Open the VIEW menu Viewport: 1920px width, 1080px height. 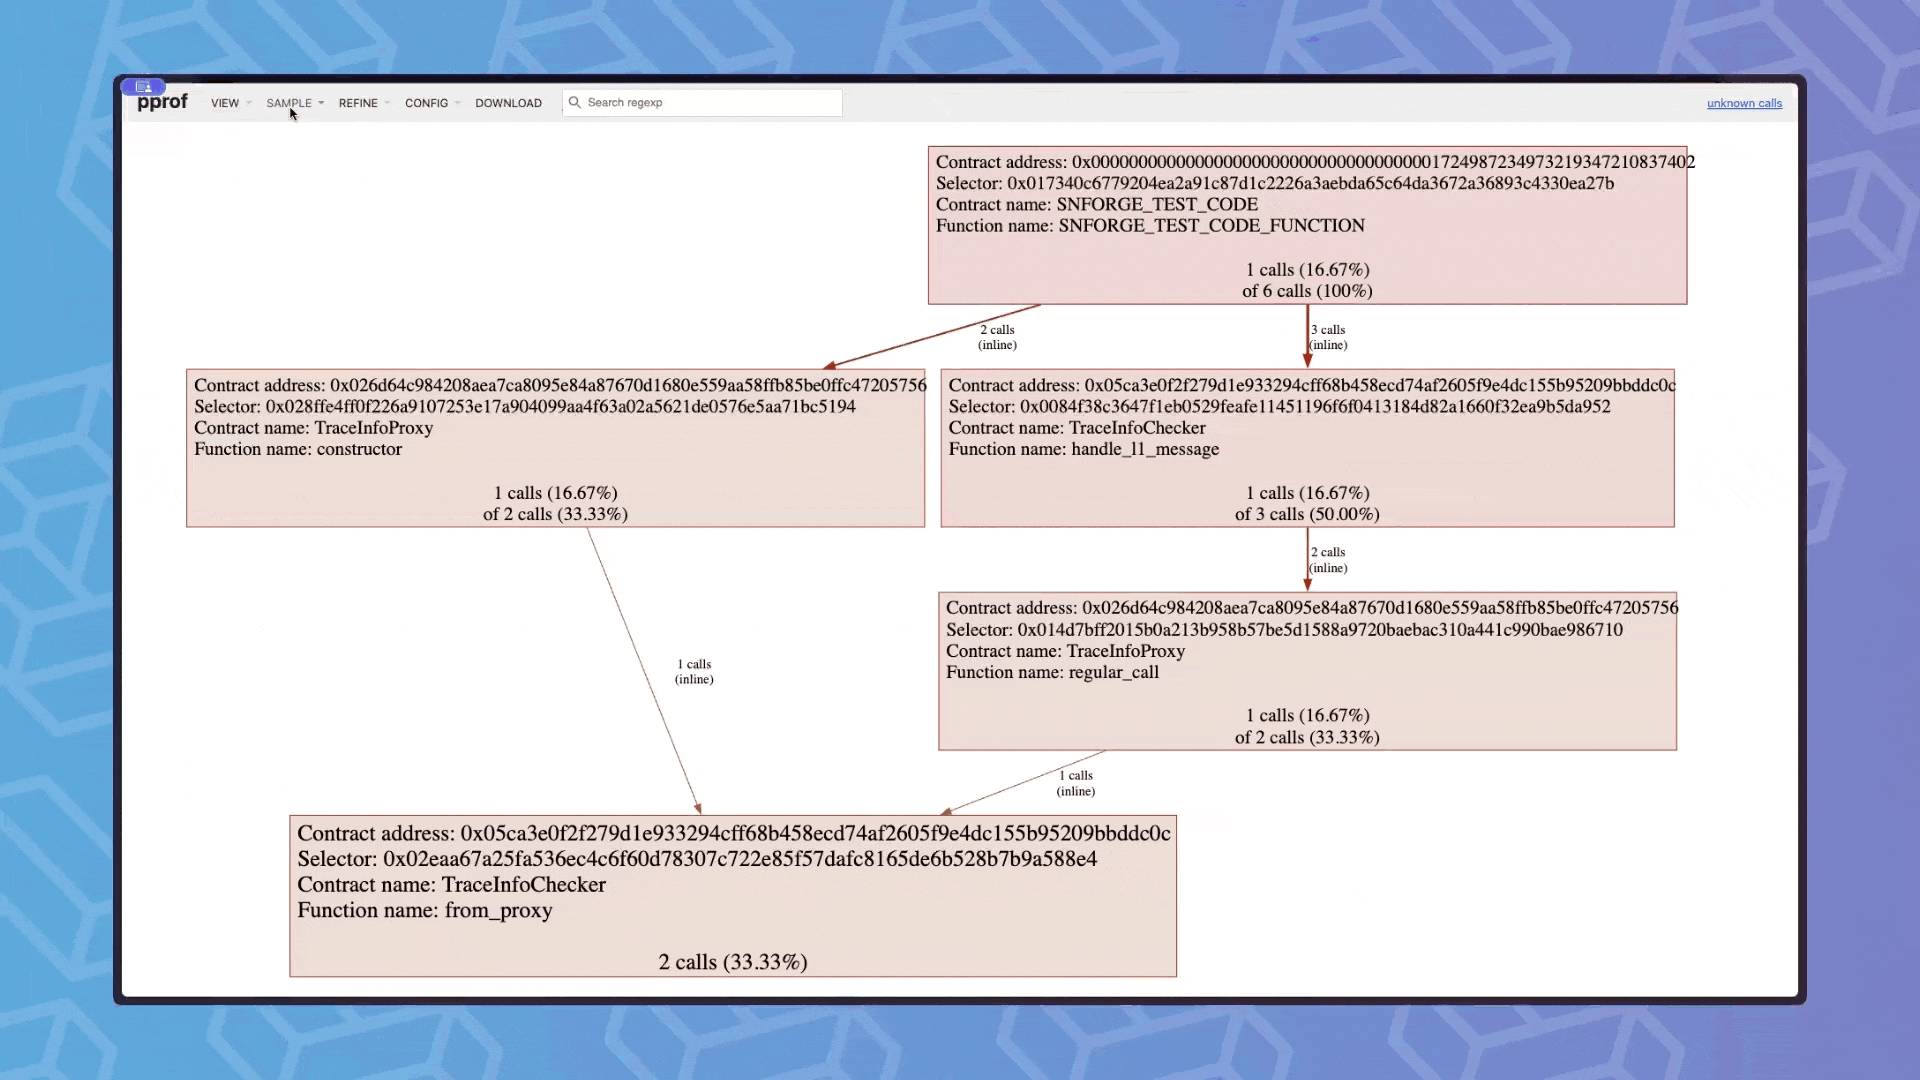(x=224, y=102)
